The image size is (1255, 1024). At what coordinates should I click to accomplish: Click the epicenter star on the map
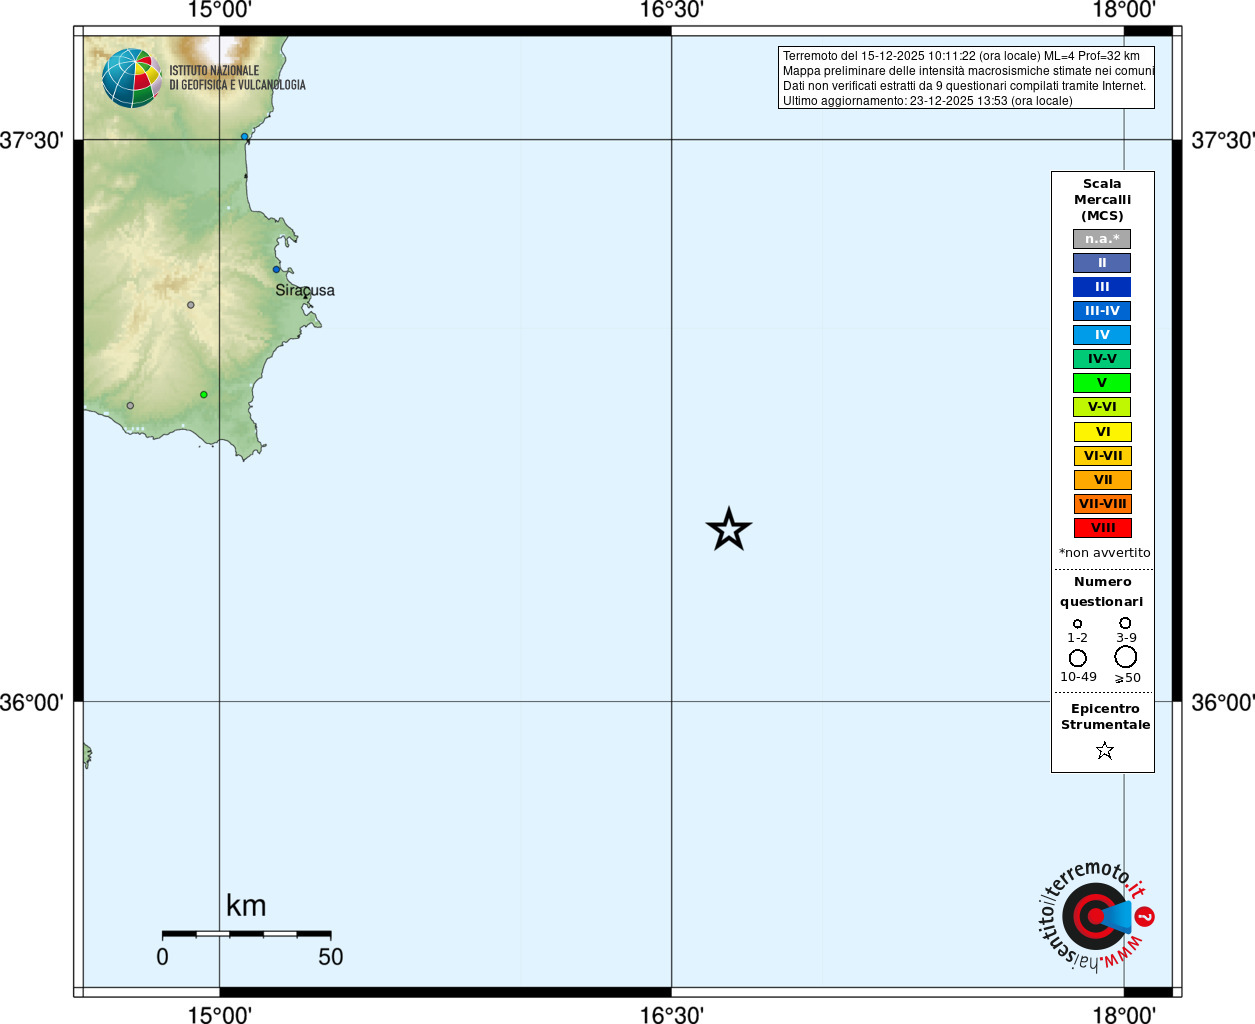[x=729, y=529]
